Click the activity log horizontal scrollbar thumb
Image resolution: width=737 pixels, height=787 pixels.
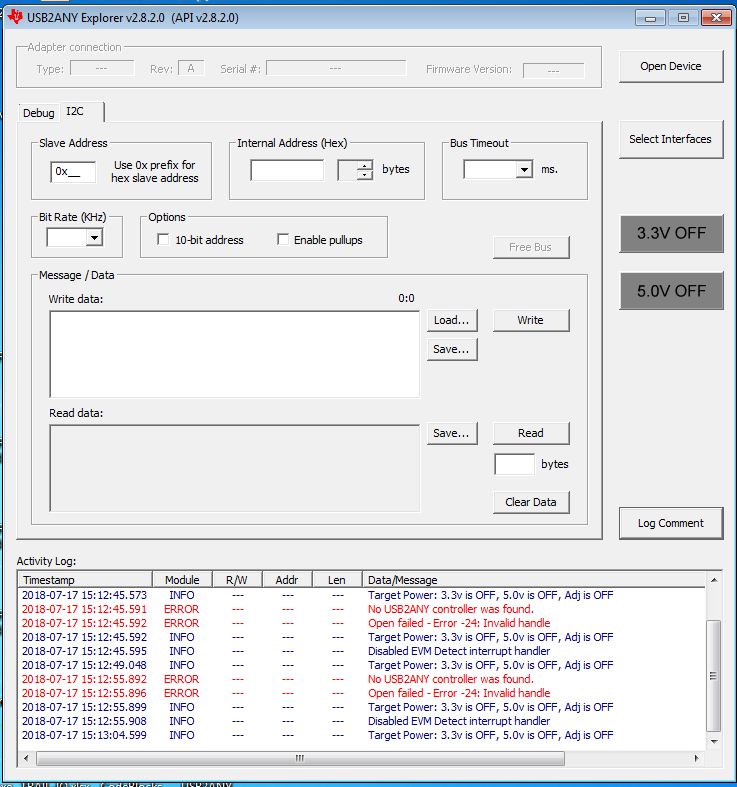pos(300,758)
